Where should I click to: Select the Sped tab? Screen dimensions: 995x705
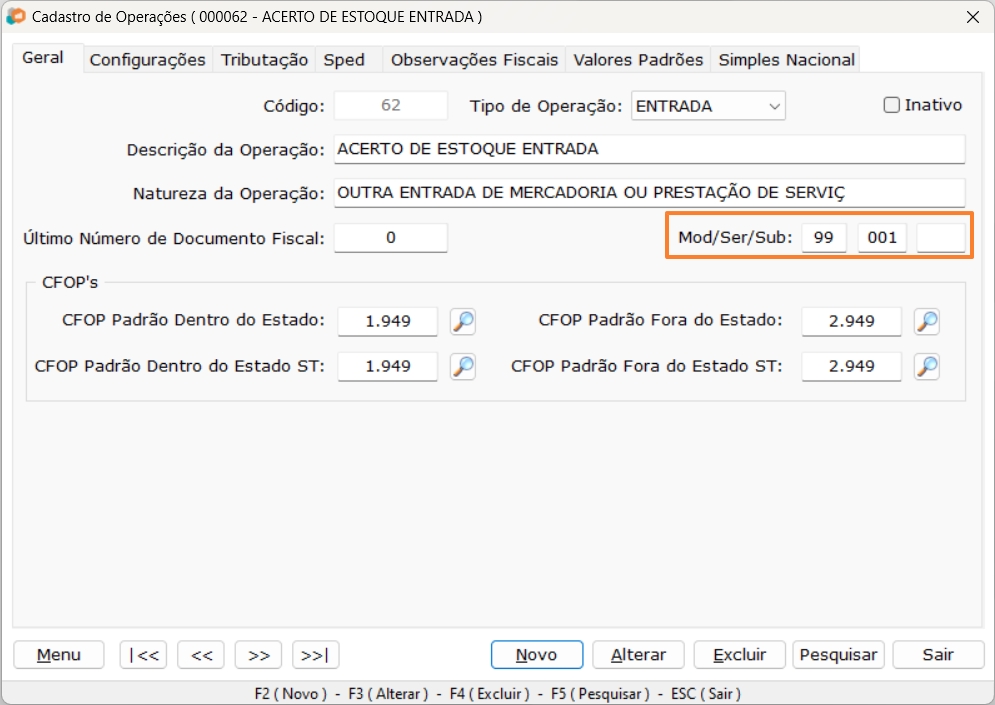point(343,59)
